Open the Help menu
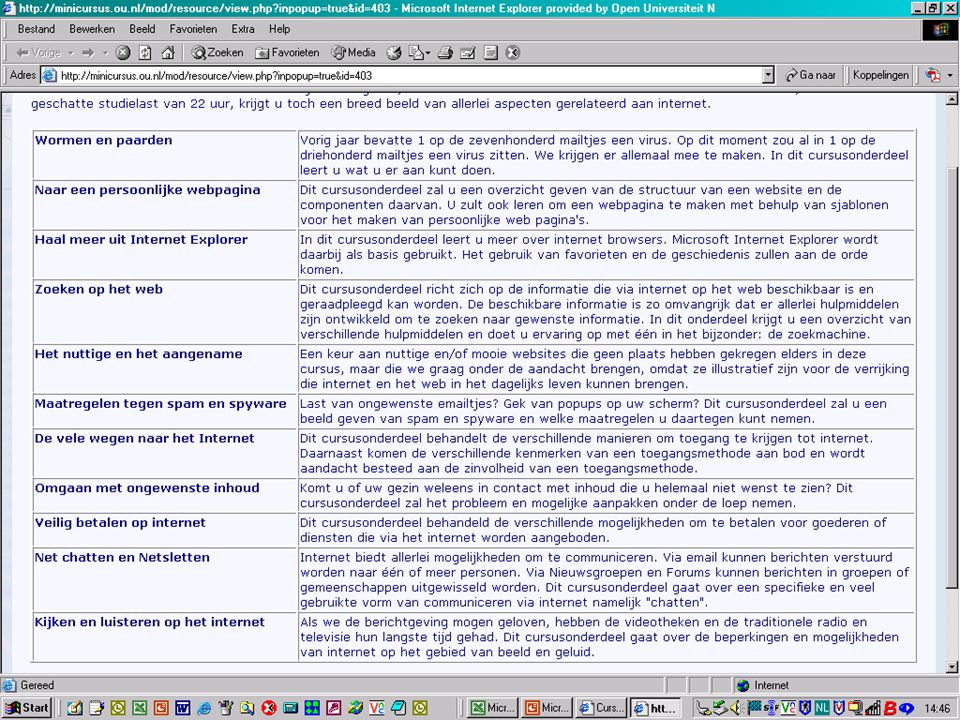 click(279, 29)
